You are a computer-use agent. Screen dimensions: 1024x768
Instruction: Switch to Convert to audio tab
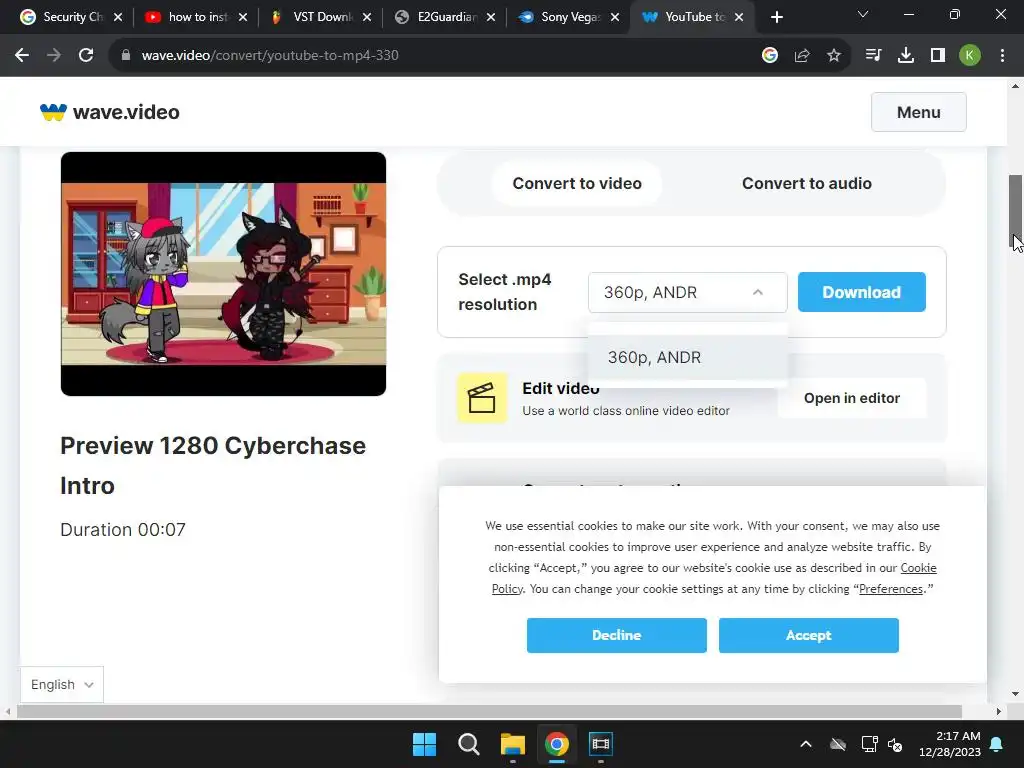pos(807,184)
